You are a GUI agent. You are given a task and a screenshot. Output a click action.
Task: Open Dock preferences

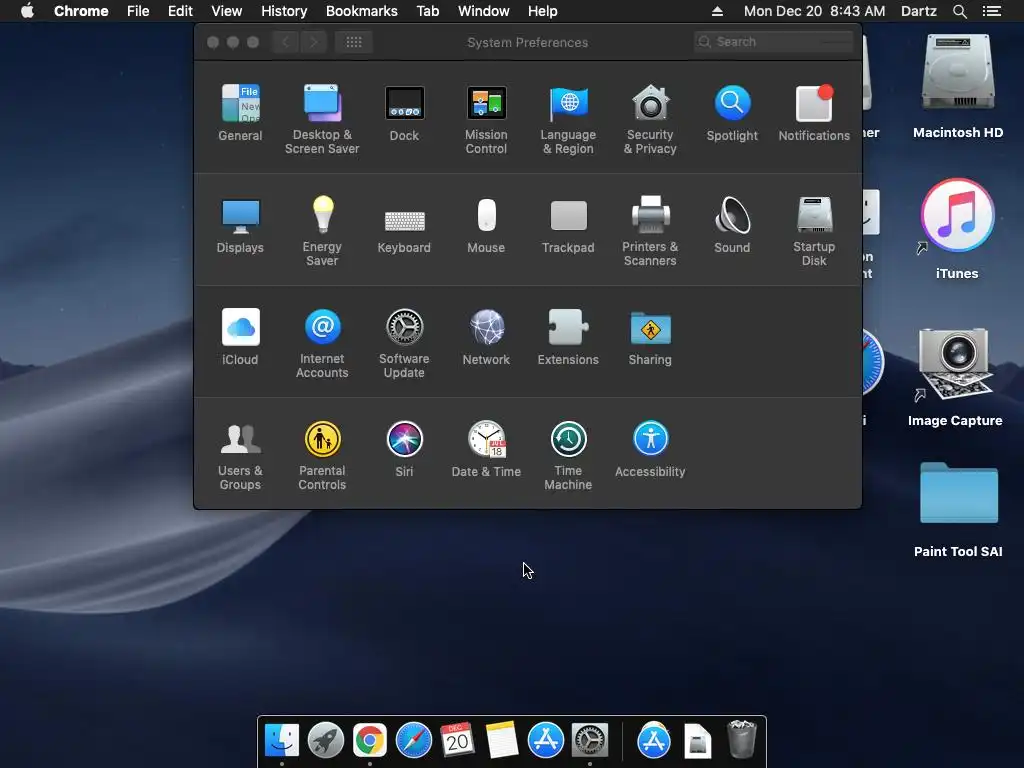(x=404, y=112)
